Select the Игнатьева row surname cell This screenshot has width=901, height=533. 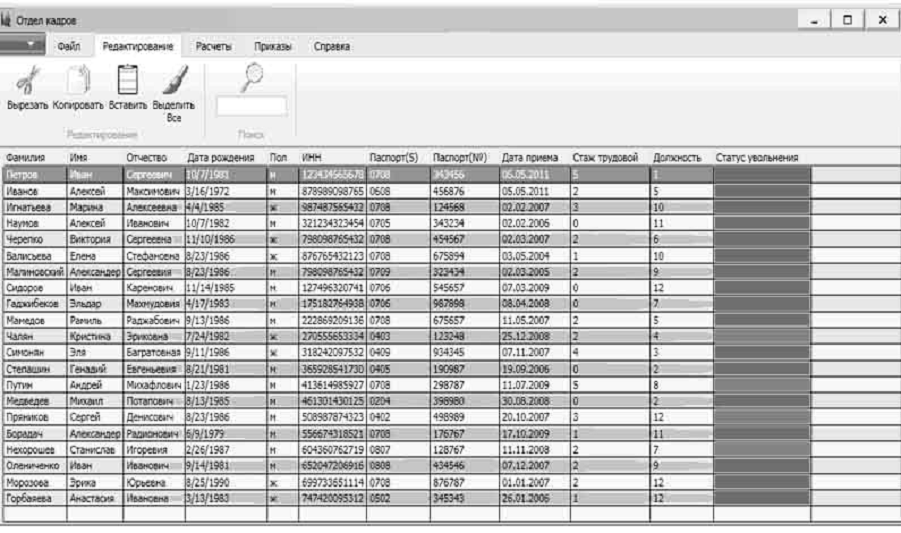click(34, 207)
